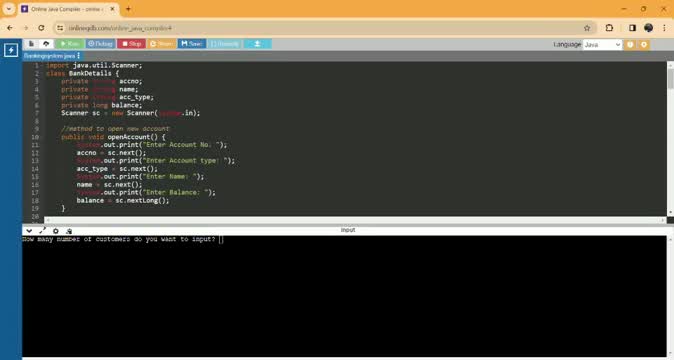Start debugging with the Debug button
The height and width of the screenshot is (360, 674).
100,44
